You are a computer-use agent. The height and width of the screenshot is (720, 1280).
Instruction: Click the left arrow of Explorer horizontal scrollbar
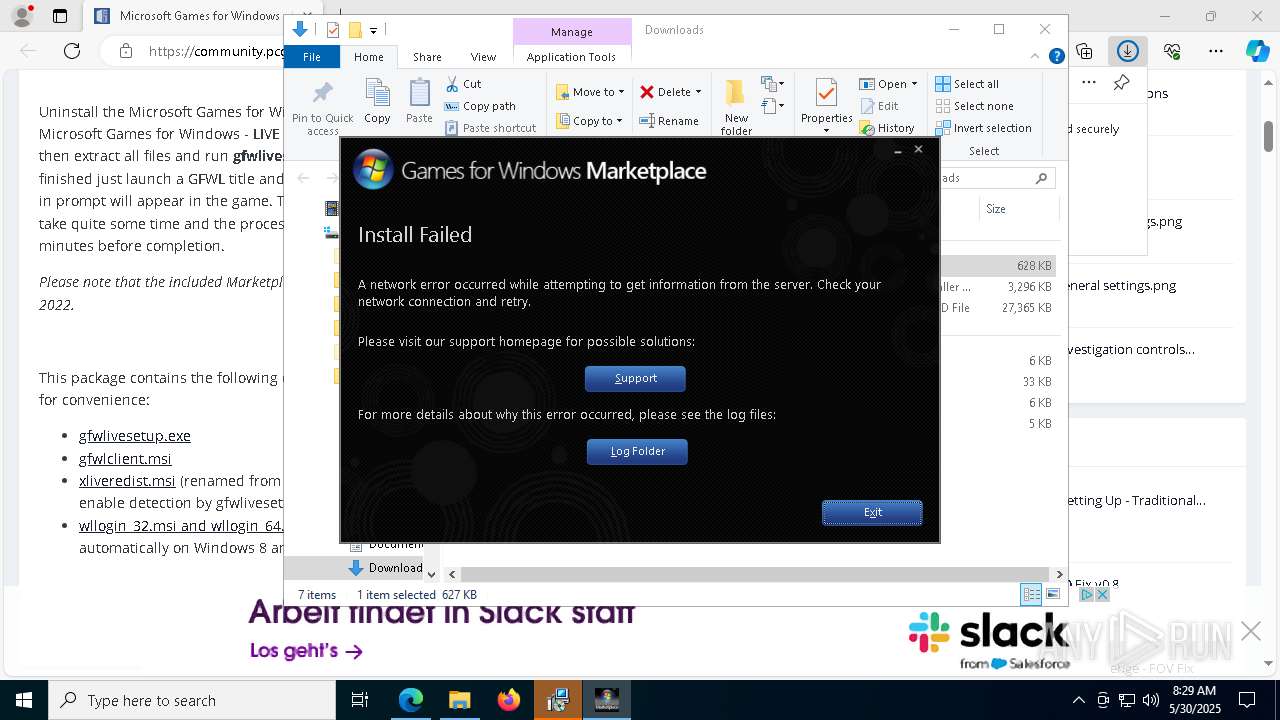pyautogui.click(x=452, y=574)
